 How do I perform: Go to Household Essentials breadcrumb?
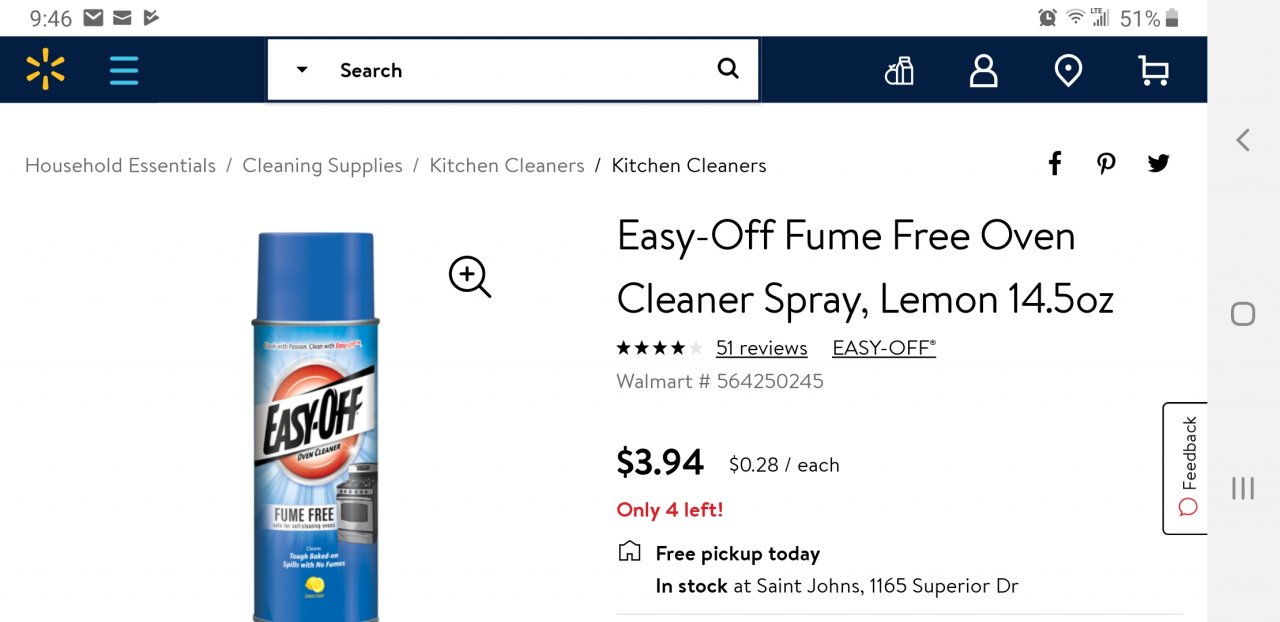point(120,166)
